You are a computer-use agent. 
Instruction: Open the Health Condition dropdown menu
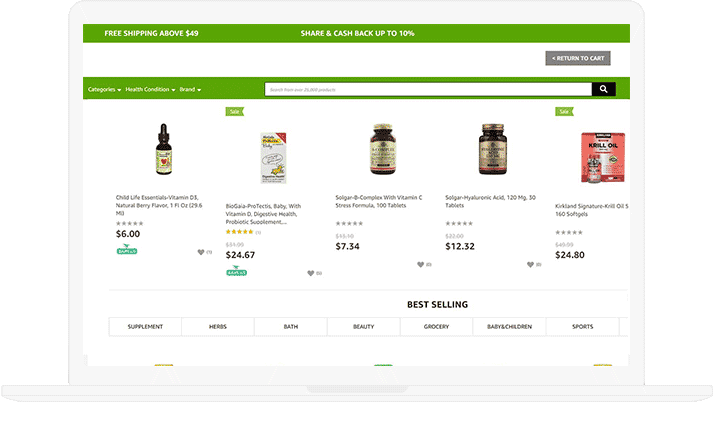click(150, 89)
